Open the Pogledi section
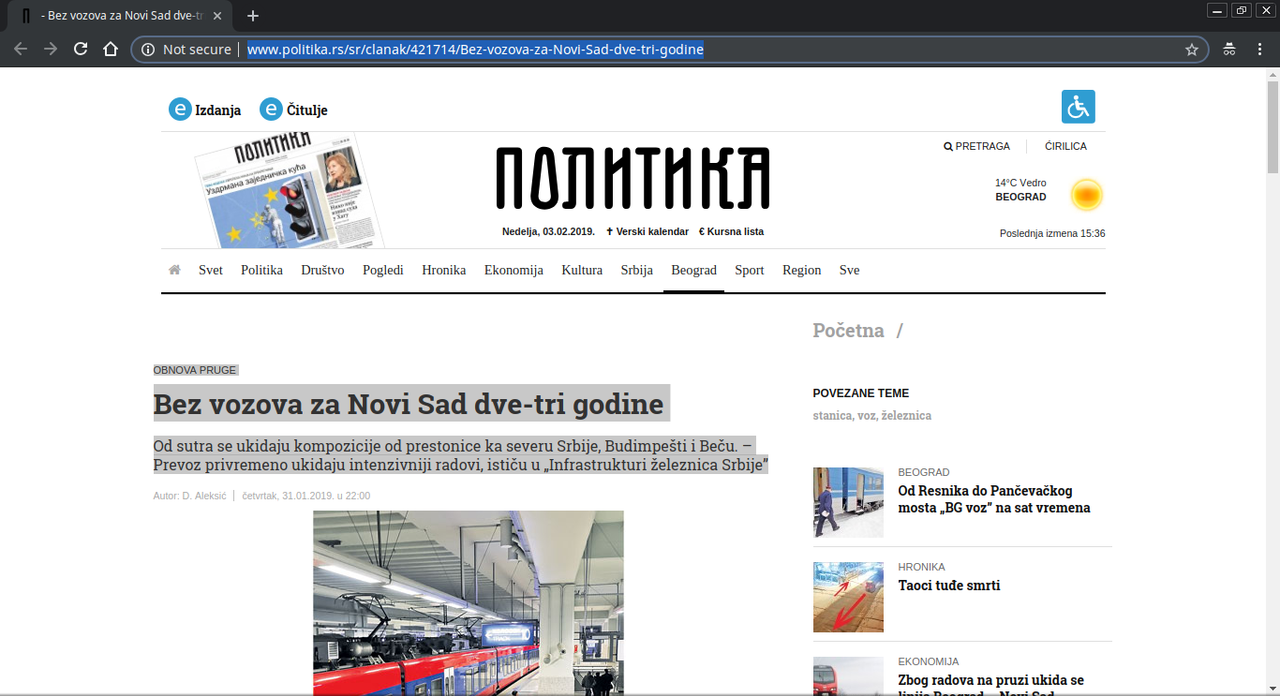 [383, 270]
